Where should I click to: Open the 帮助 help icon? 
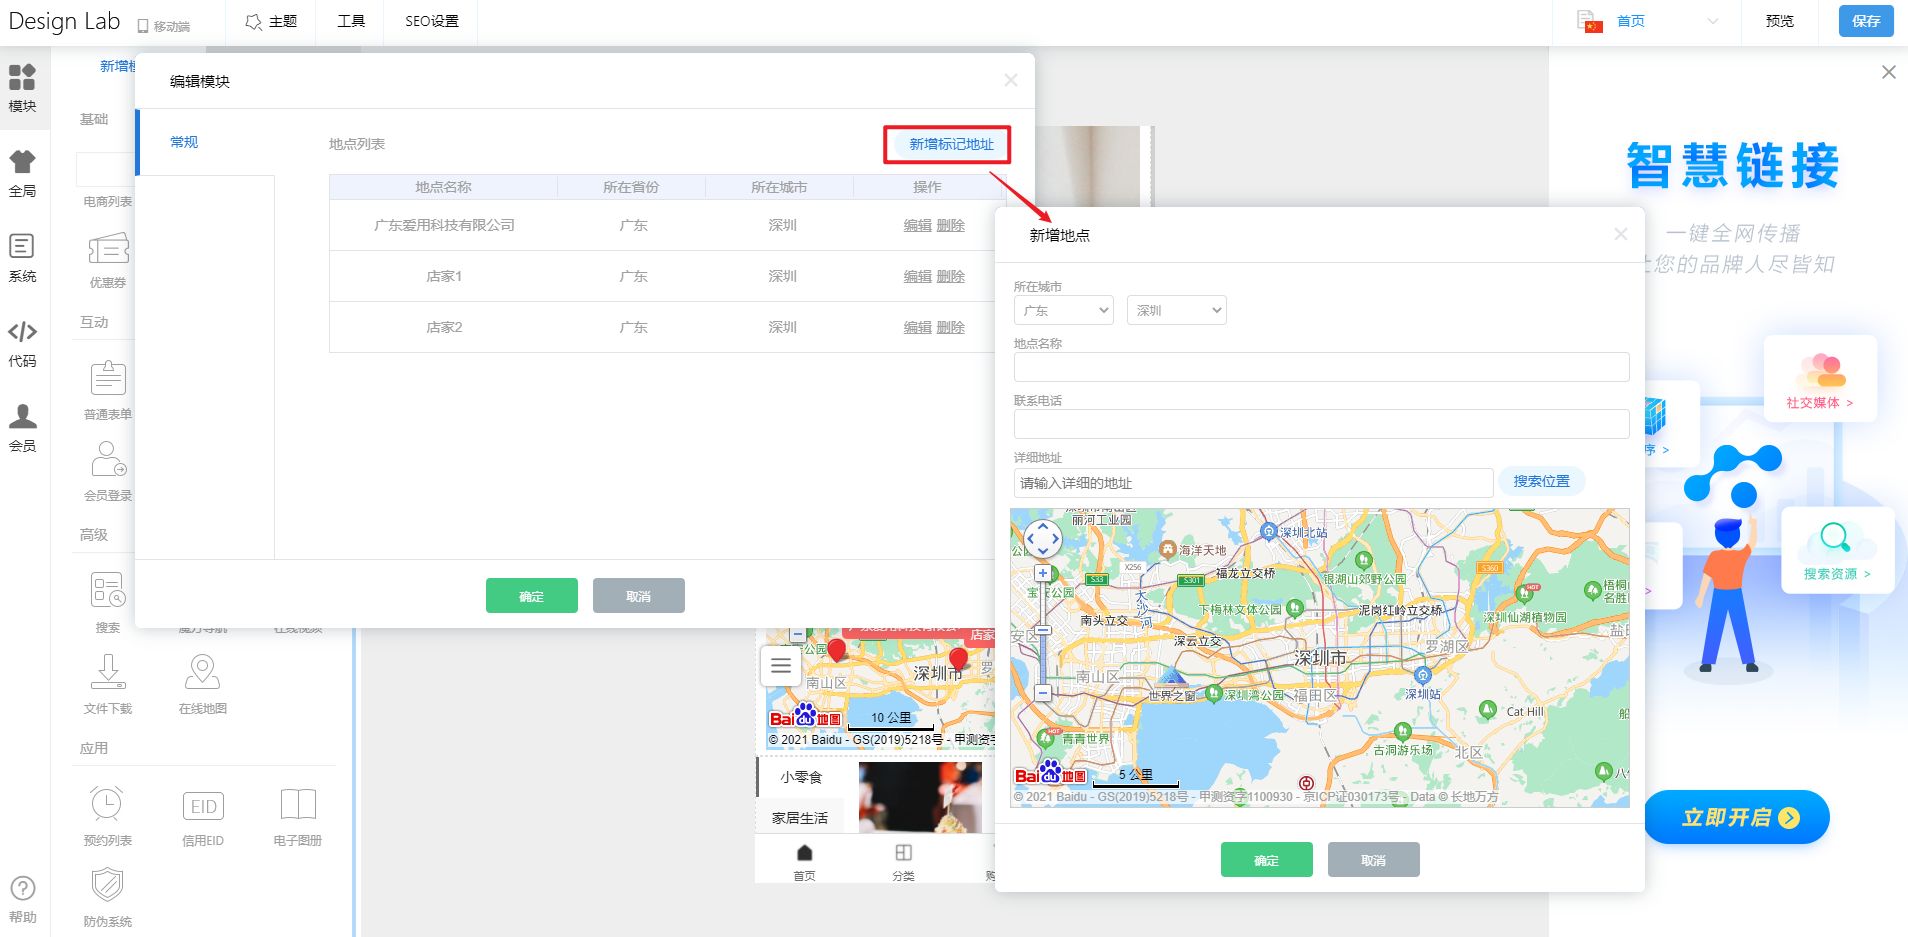(22, 899)
